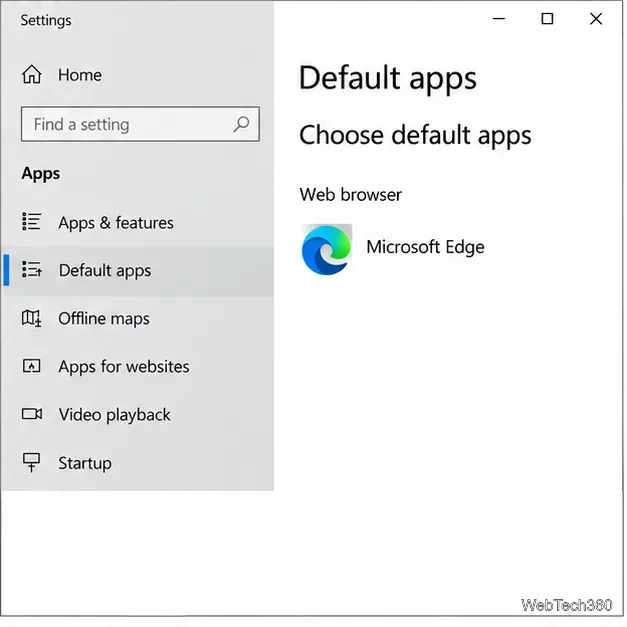Click the Find a setting search field
This screenshot has height=627, width=627.
pyautogui.click(x=140, y=124)
